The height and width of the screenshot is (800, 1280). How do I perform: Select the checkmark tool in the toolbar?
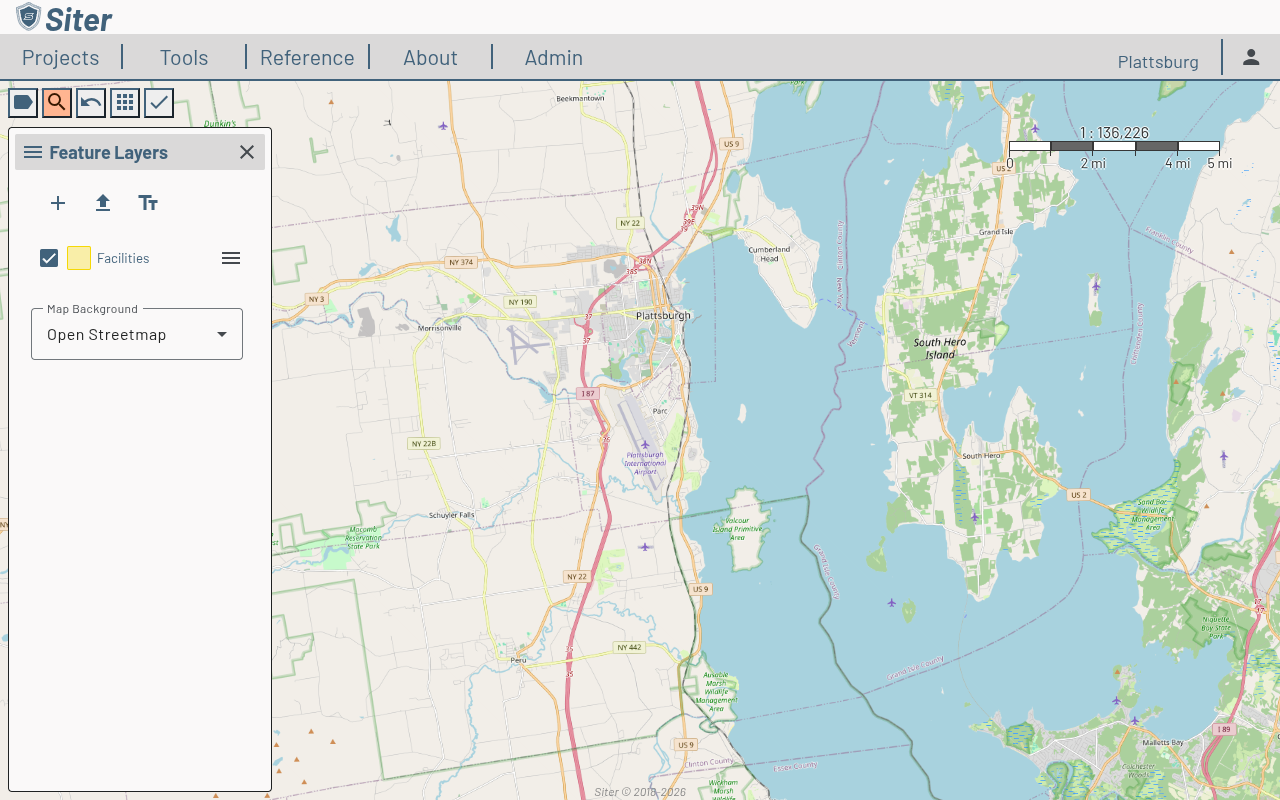[x=158, y=102]
